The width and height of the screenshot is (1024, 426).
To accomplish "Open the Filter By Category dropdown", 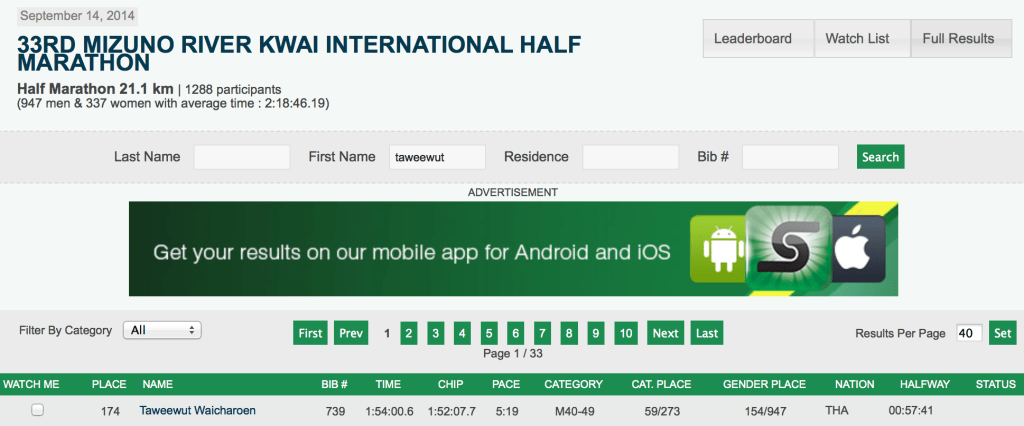I will click(162, 329).
